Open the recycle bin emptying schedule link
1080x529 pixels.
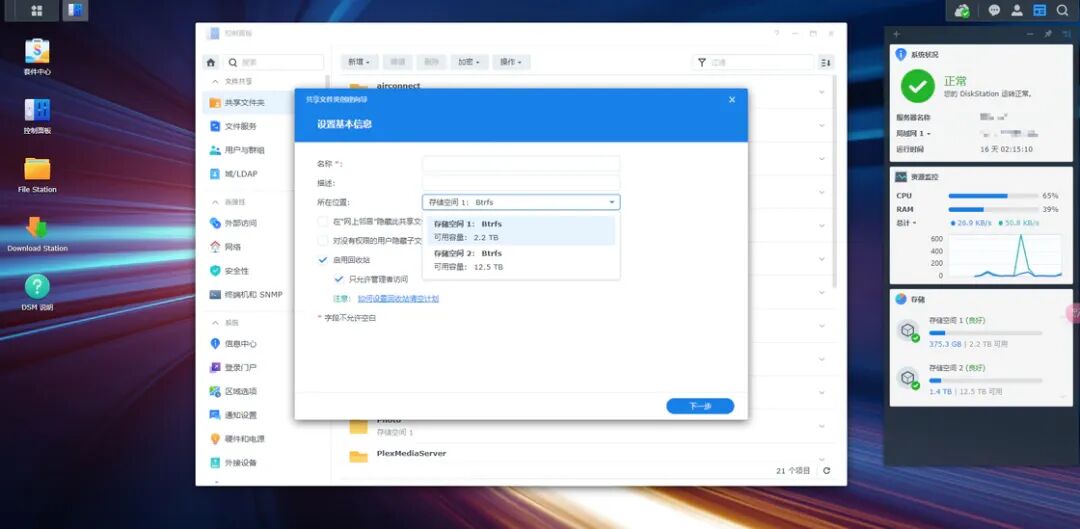398,298
